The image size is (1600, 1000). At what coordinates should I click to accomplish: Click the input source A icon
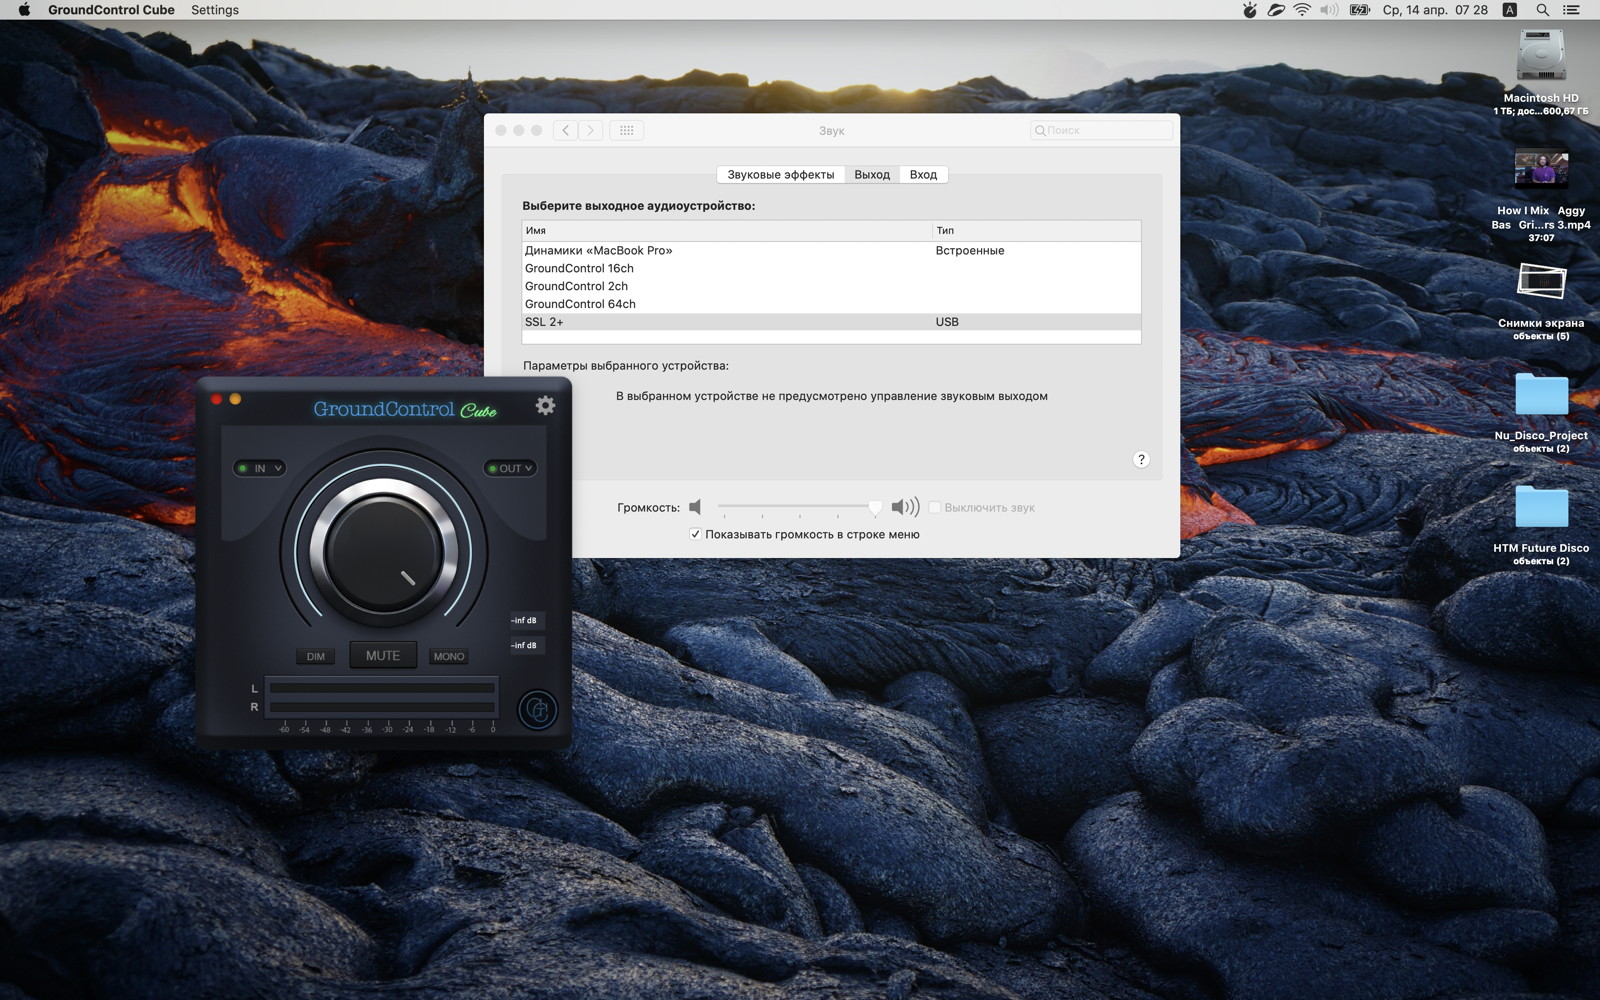coord(1510,10)
